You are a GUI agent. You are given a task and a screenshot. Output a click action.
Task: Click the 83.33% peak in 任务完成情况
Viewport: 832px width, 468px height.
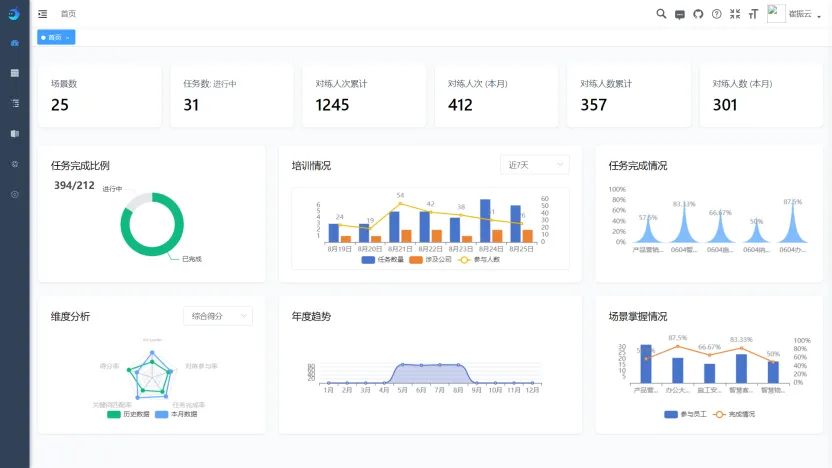(x=684, y=226)
